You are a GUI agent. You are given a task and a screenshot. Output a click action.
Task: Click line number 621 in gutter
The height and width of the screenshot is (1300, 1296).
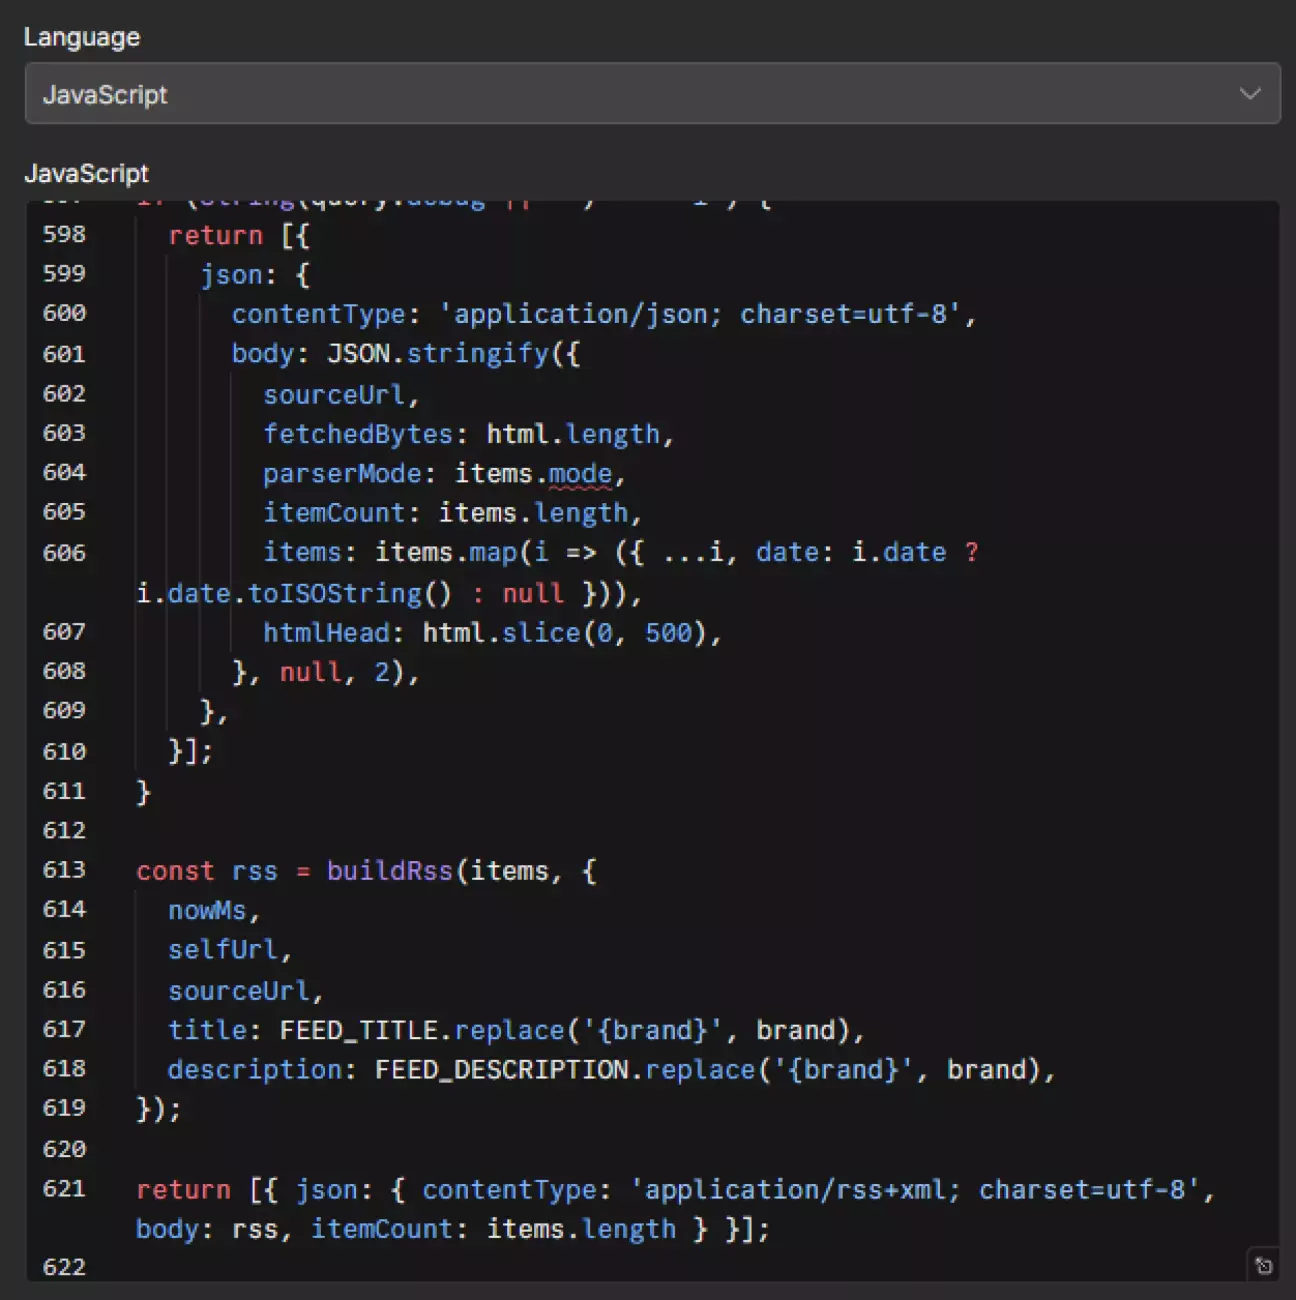point(64,1189)
